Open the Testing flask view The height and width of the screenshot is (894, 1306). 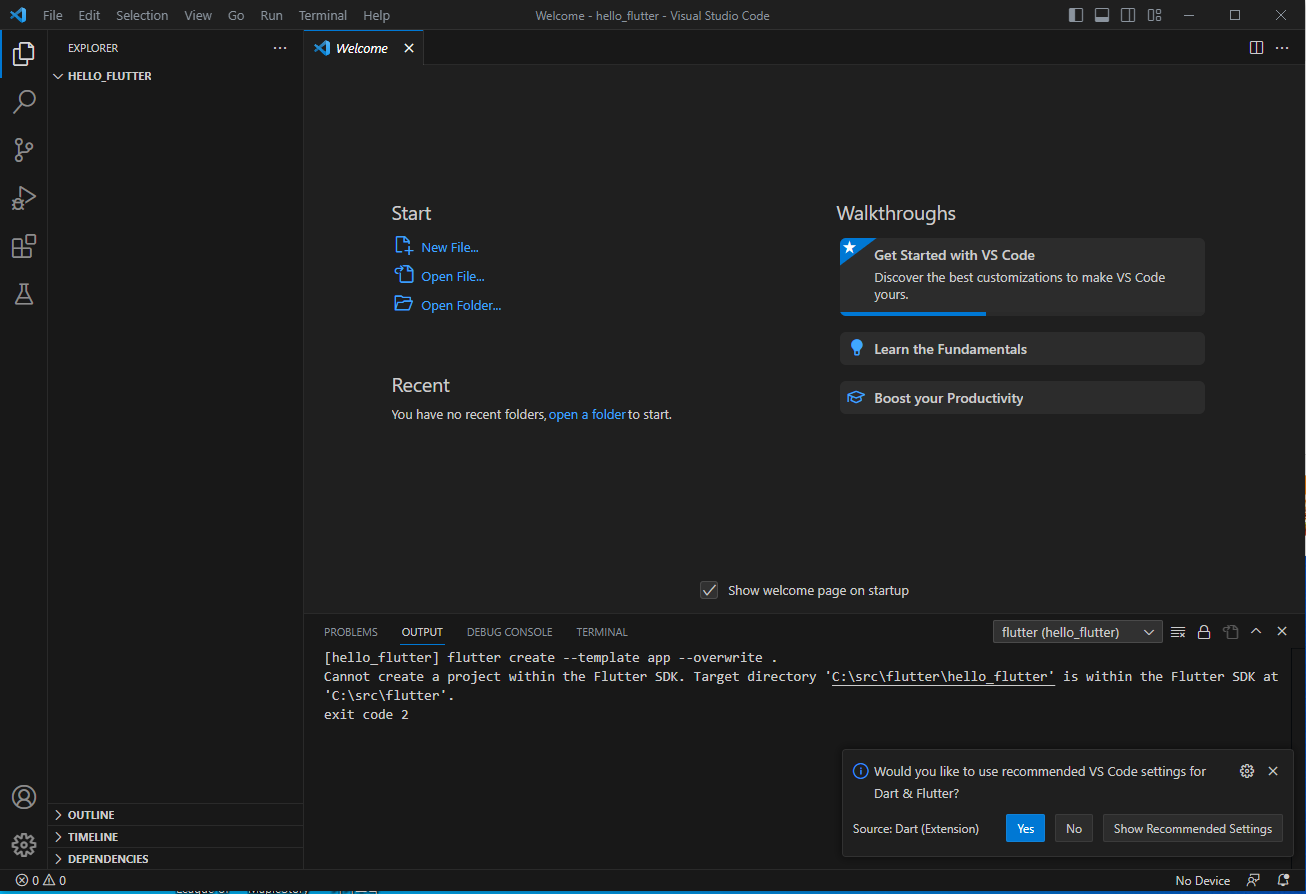click(x=24, y=294)
